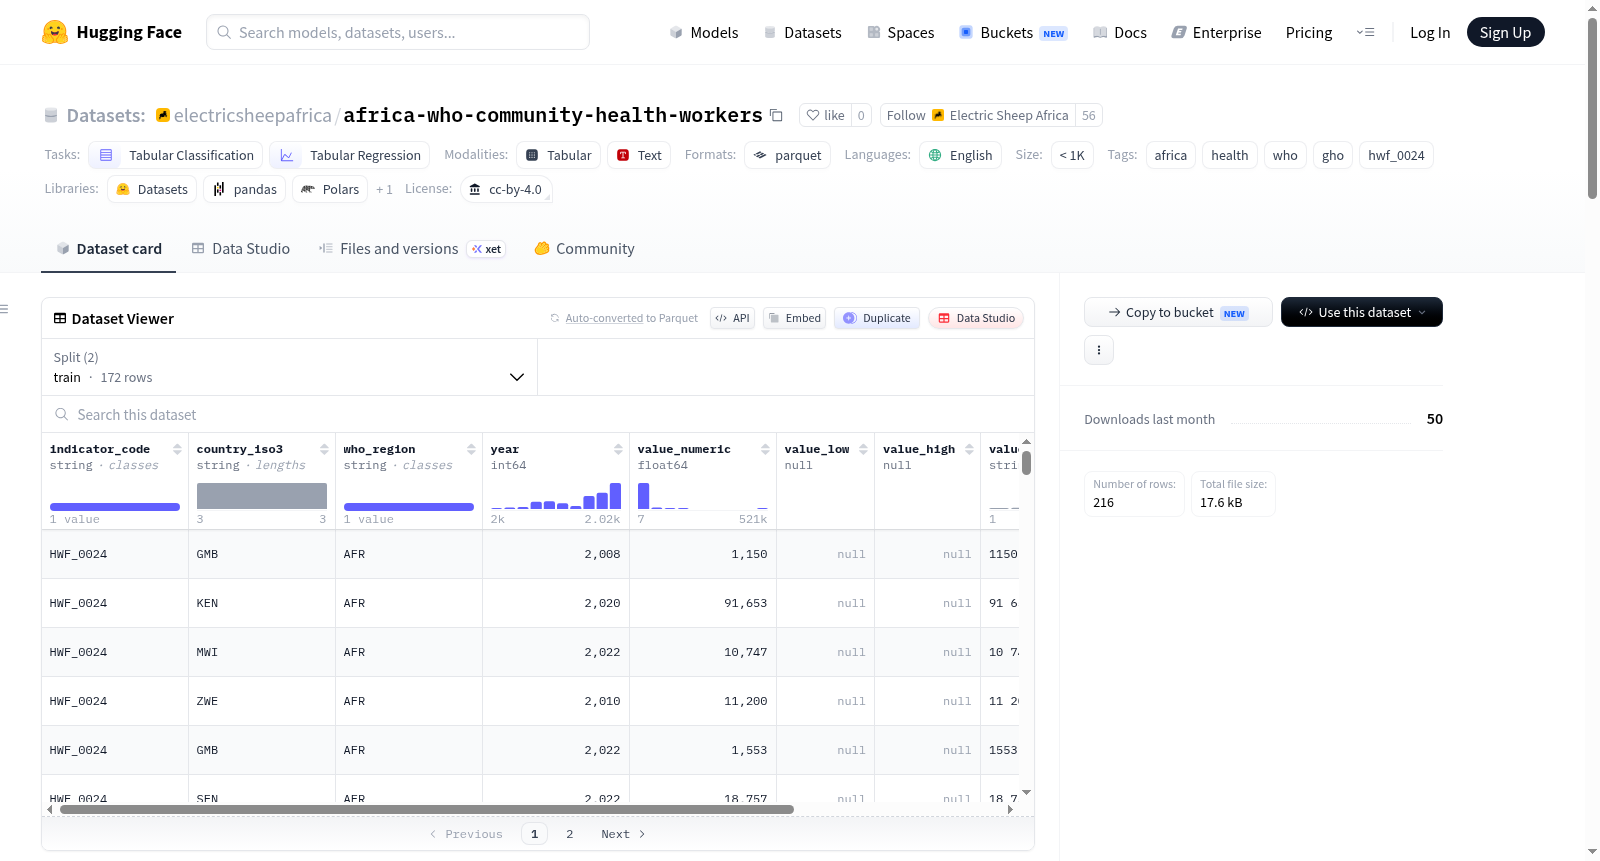Open the Use this dataset dropdown

tap(1362, 312)
